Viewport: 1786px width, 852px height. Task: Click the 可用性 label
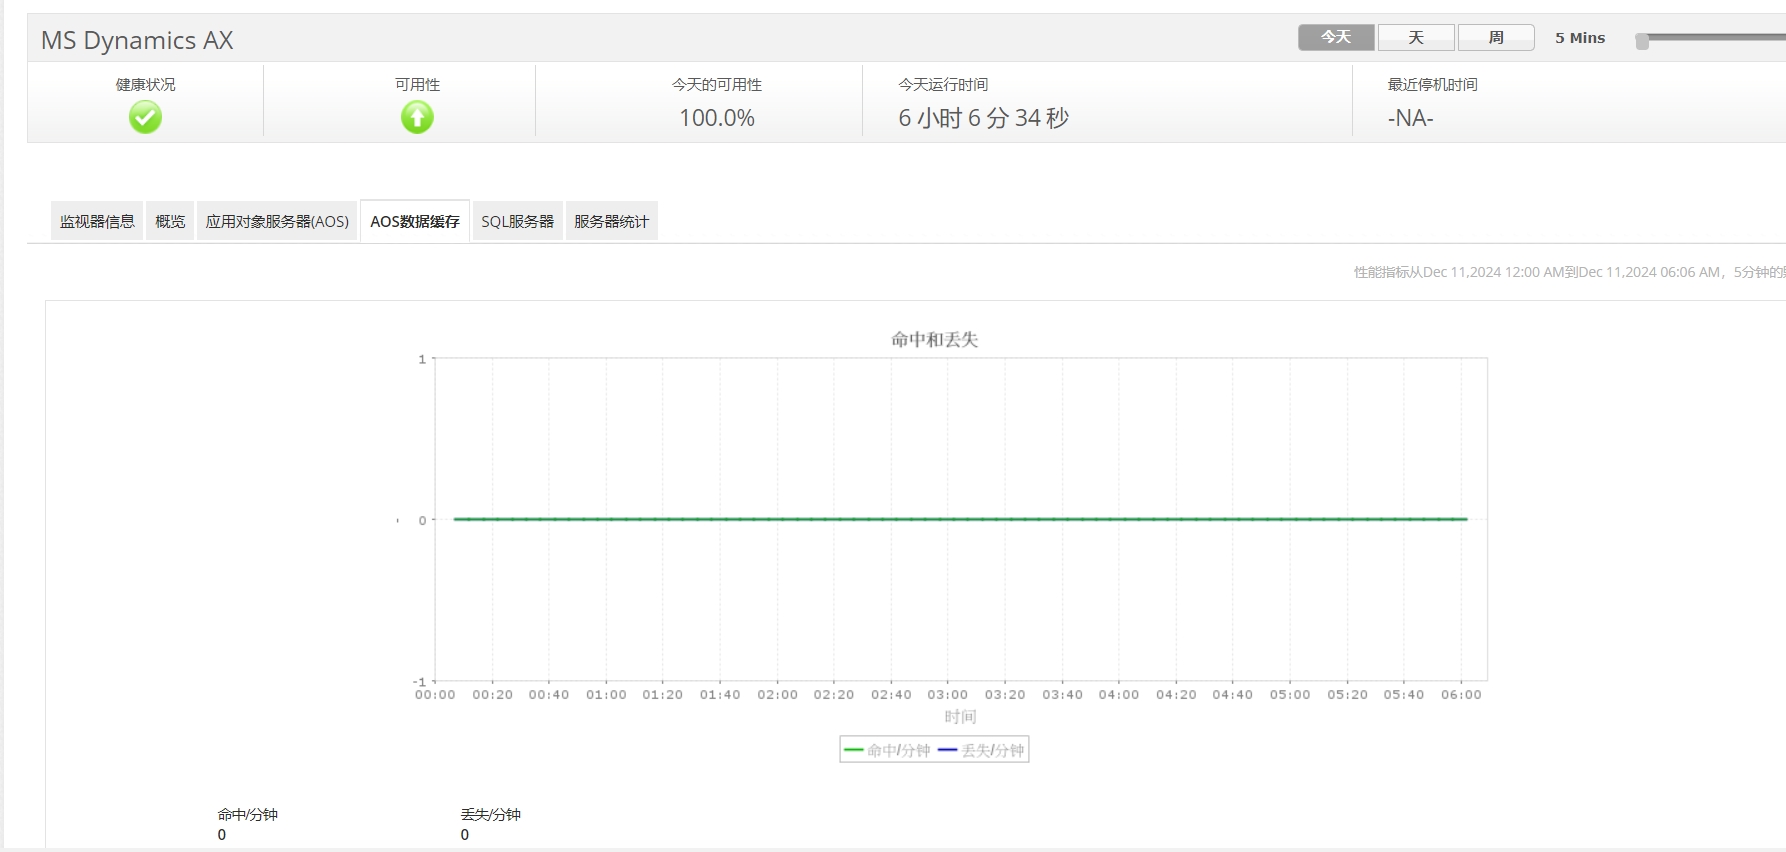pyautogui.click(x=417, y=84)
